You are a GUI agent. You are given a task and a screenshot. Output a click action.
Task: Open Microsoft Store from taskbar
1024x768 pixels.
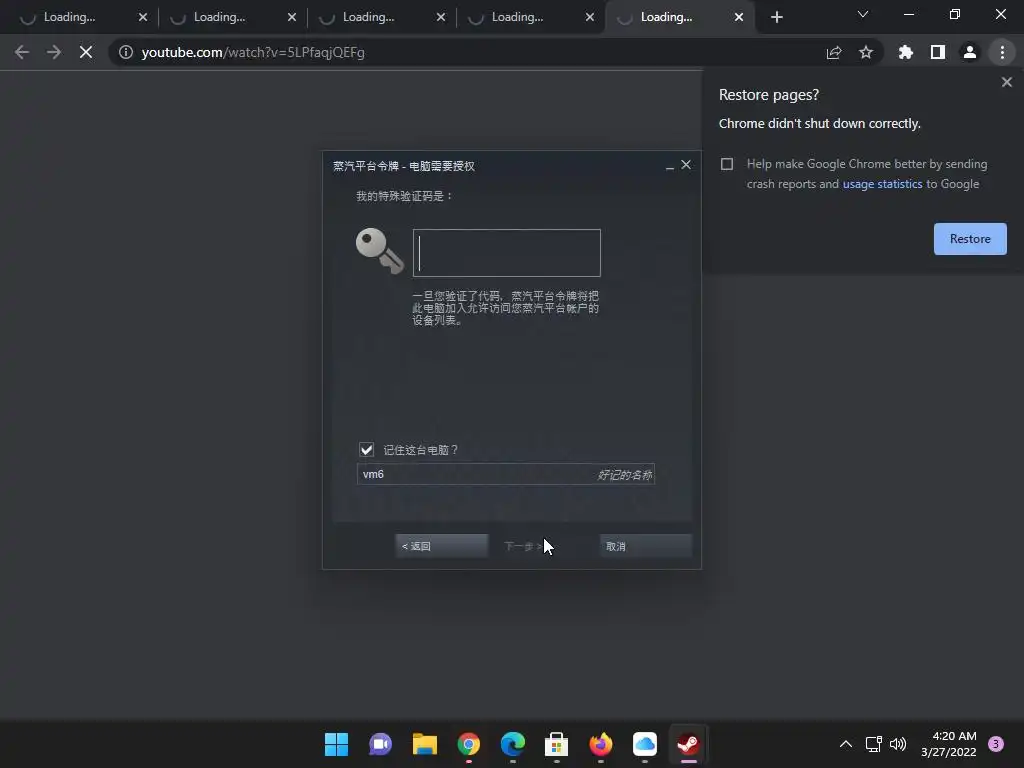[556, 744]
